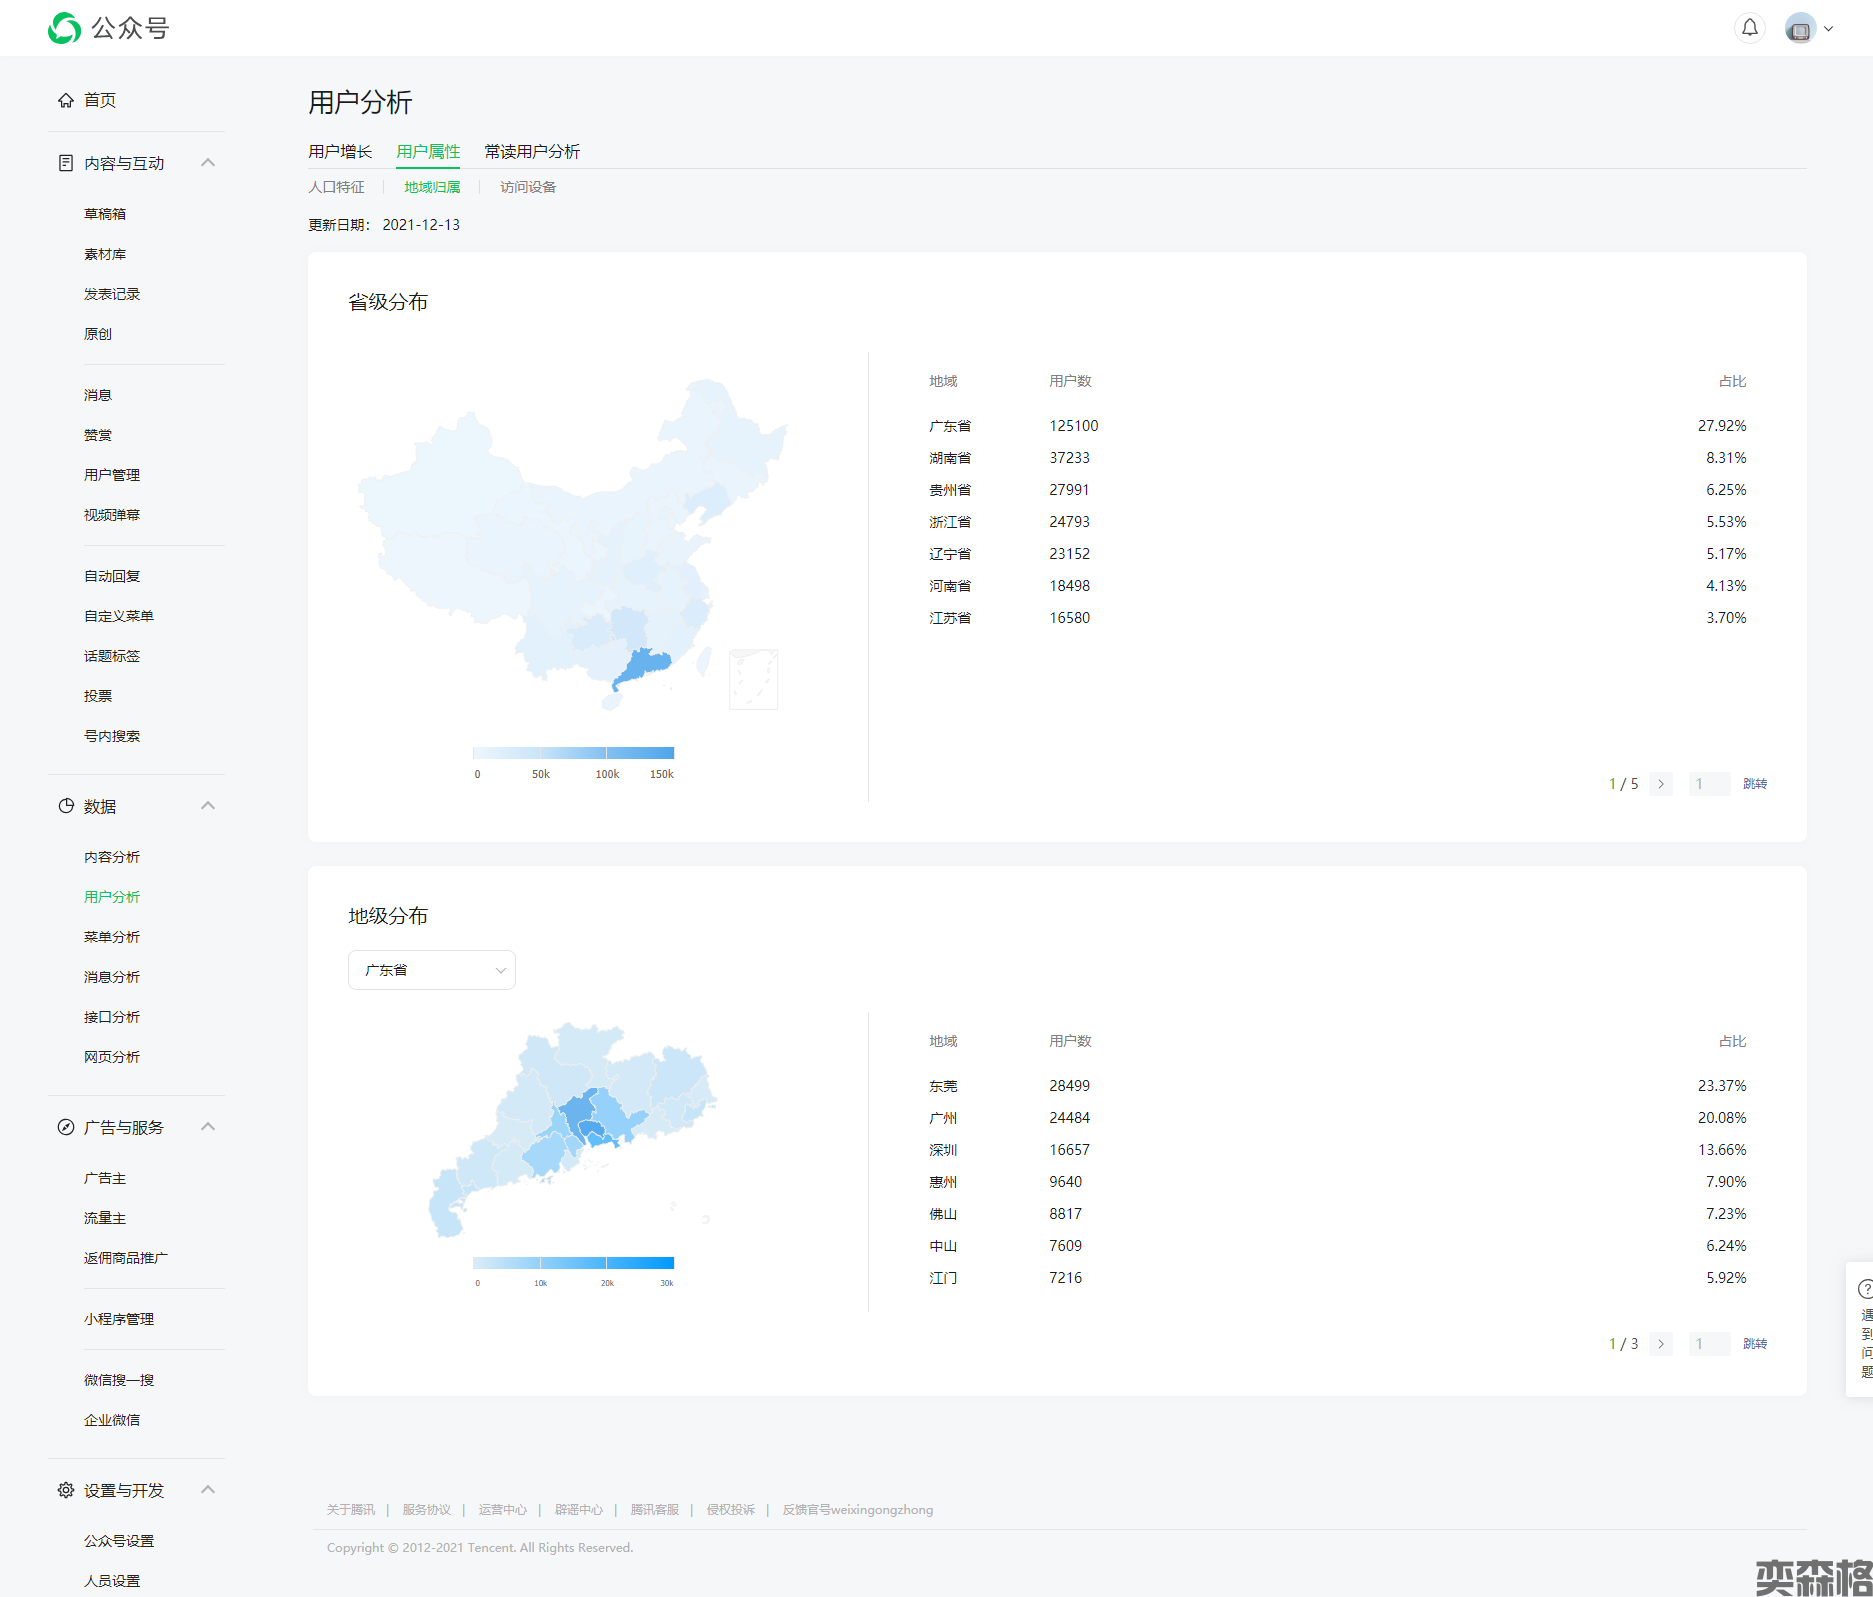
Task: Click 跳转 button in 省级分布 pagination
Action: pyautogui.click(x=1754, y=784)
